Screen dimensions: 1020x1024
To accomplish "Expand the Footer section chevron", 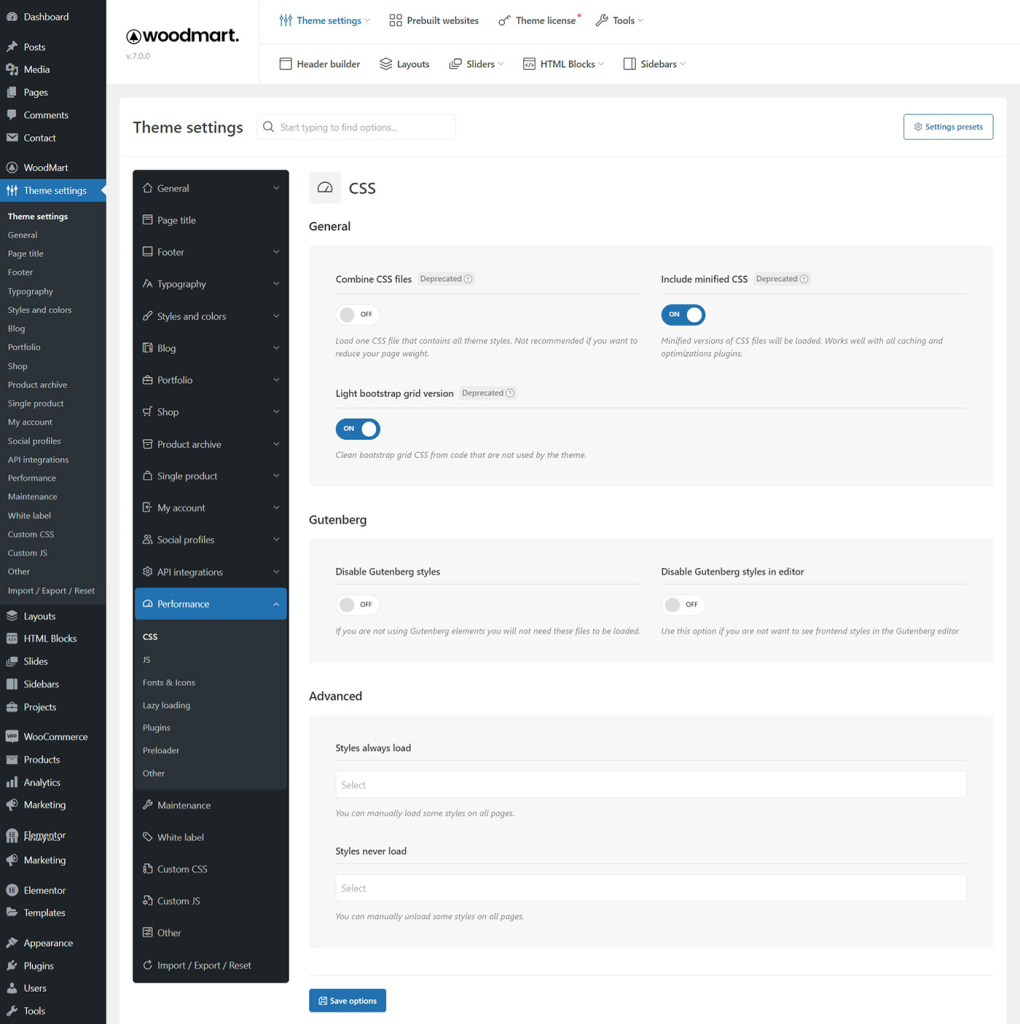I will pyautogui.click(x=276, y=252).
